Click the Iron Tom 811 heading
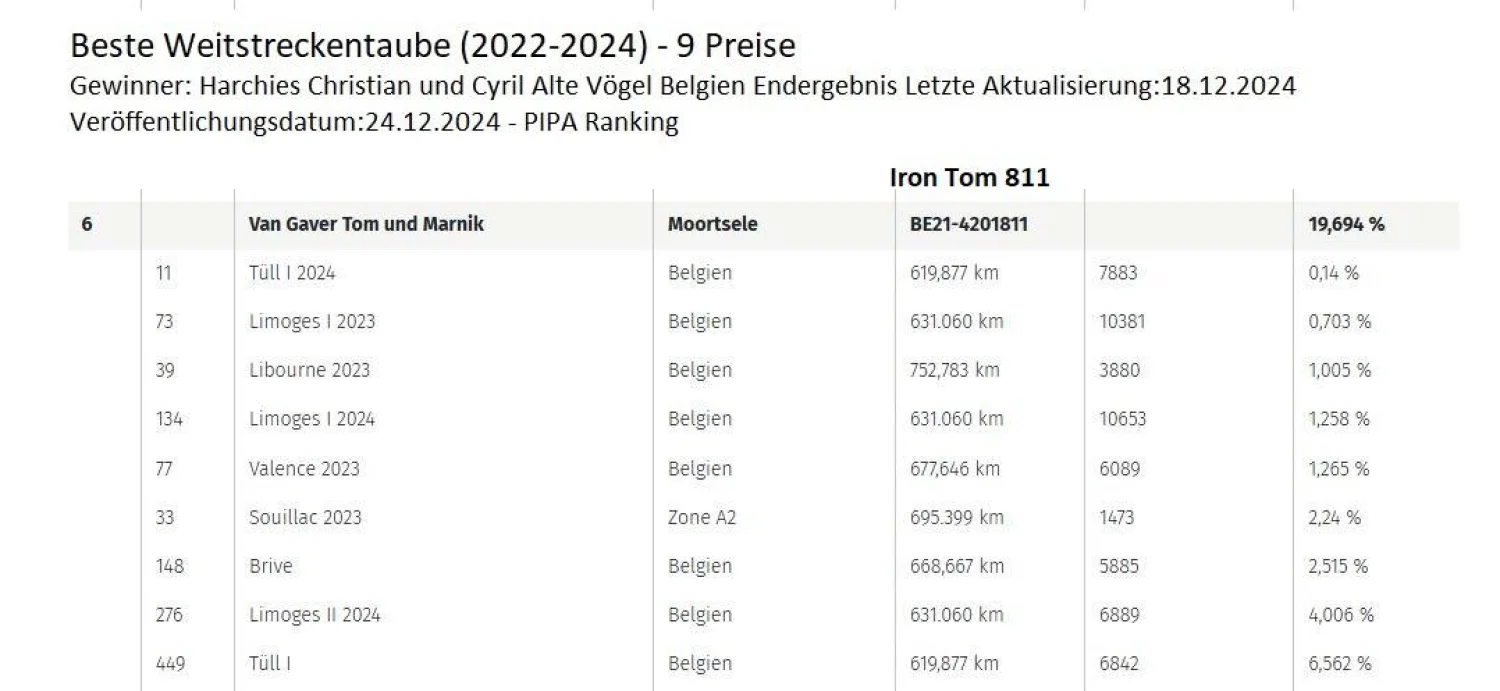This screenshot has width=1500, height=691. (969, 178)
